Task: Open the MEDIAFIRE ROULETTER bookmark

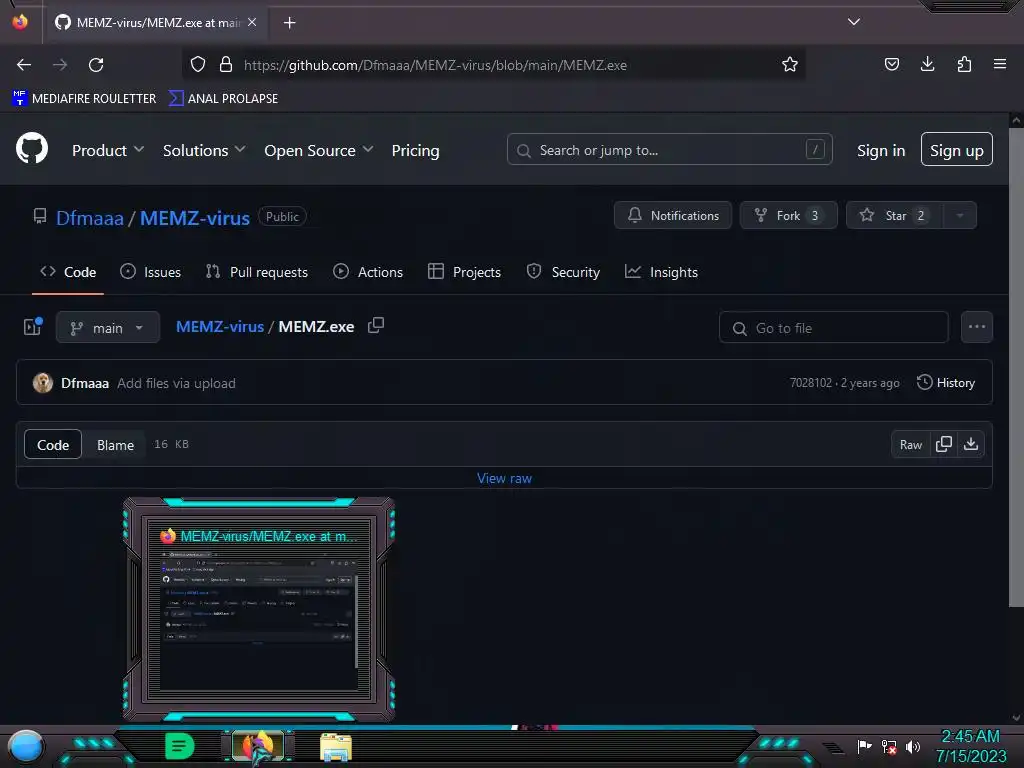Action: pos(84,99)
